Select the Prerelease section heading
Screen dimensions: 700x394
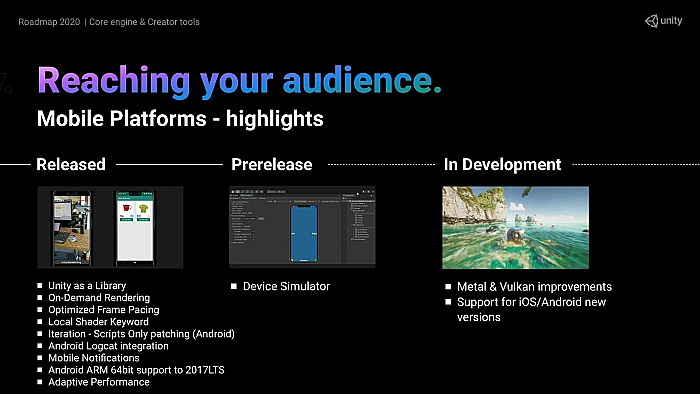[x=271, y=164]
